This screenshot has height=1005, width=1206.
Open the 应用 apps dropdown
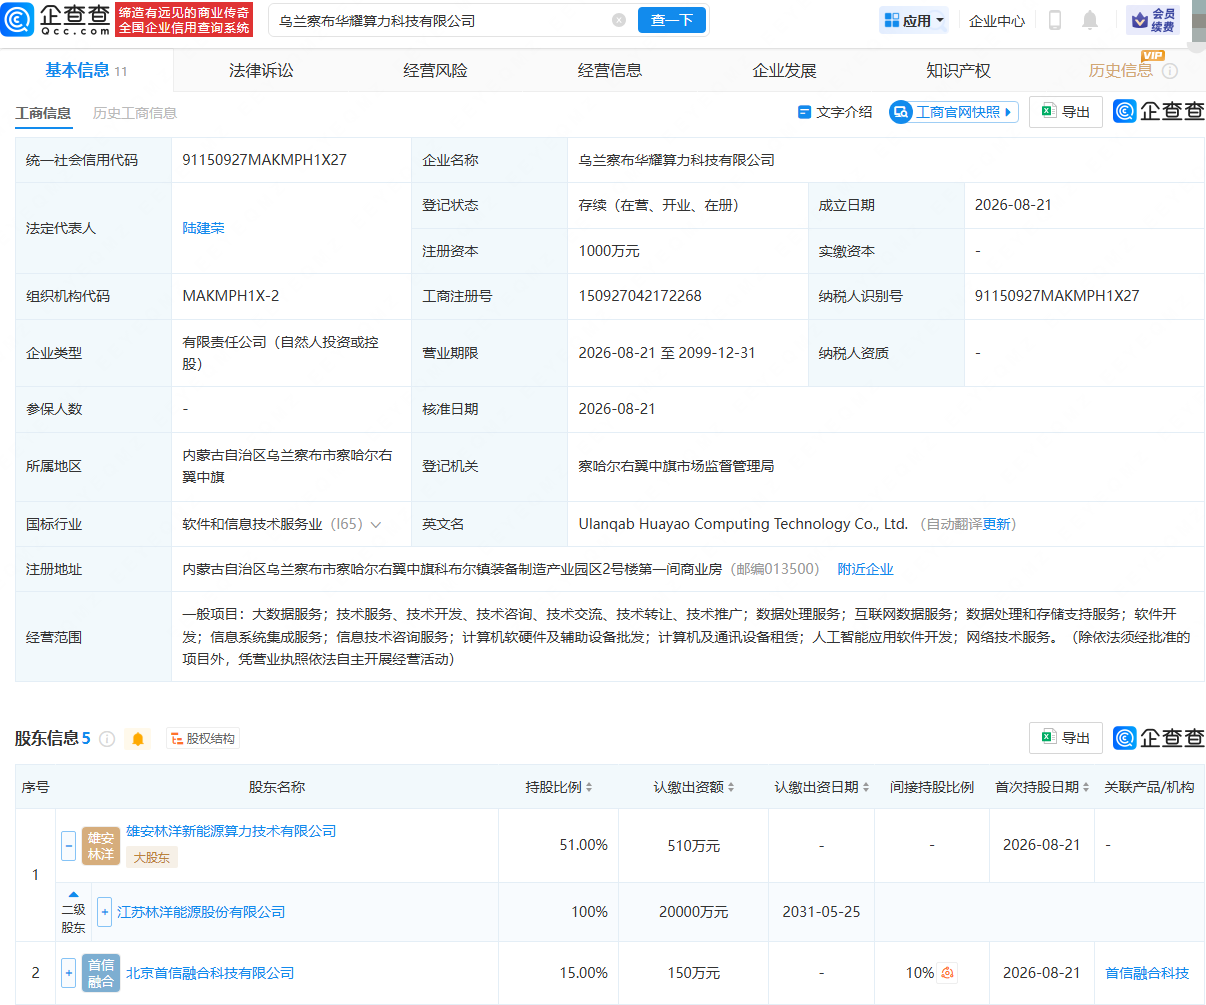[914, 20]
